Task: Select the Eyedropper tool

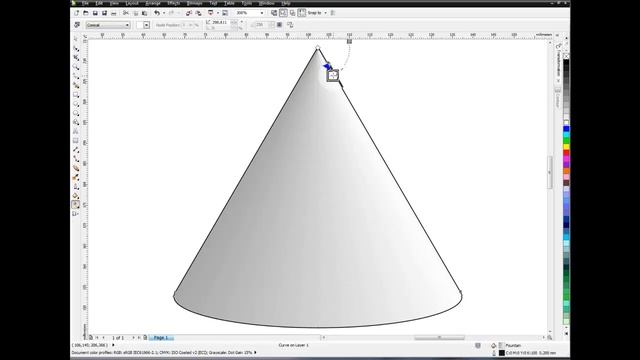Action: pos(76,178)
